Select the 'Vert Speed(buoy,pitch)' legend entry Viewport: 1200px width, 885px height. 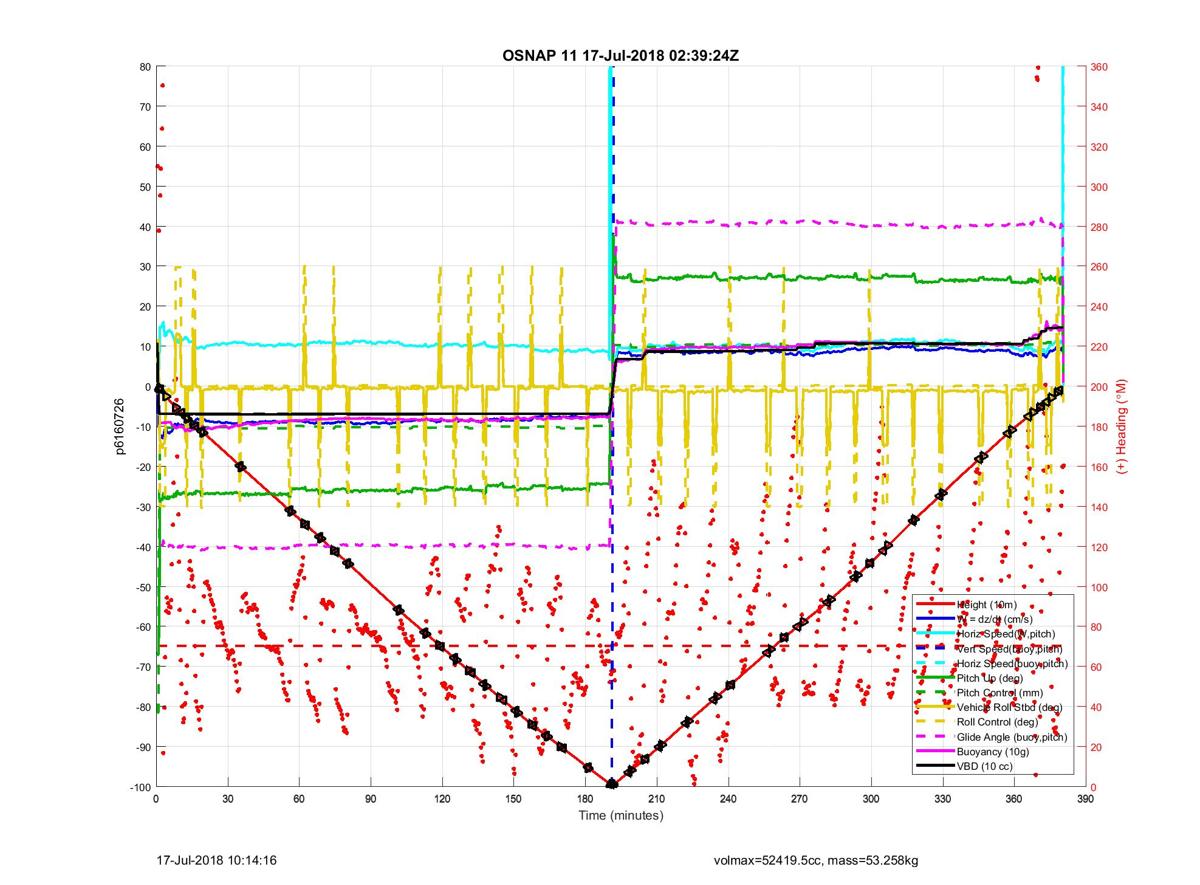pyautogui.click(x=1009, y=649)
